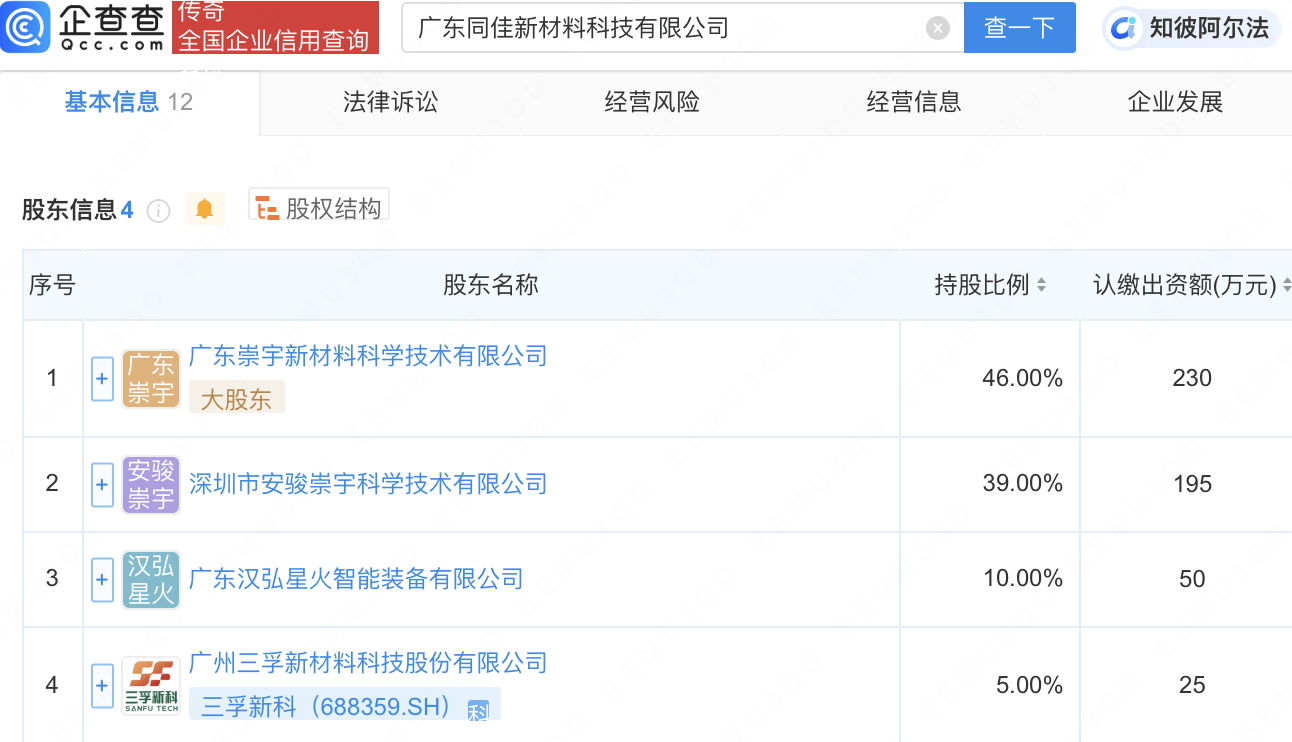Click the Qcc.com 企查查 logo
The width and height of the screenshot is (1292, 742).
(x=84, y=27)
